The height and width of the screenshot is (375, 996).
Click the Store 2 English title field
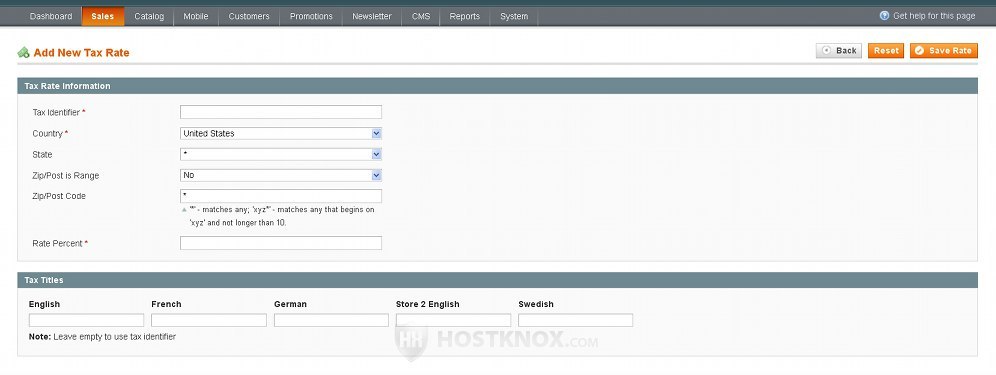[454, 320]
